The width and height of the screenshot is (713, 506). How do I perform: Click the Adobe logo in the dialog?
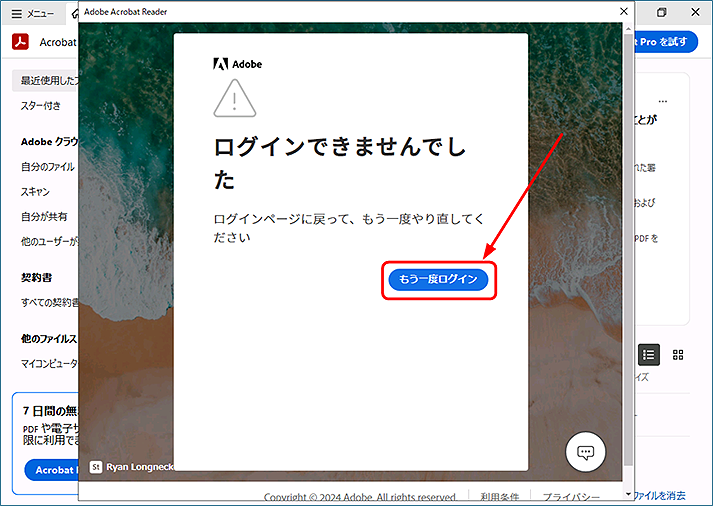point(237,64)
